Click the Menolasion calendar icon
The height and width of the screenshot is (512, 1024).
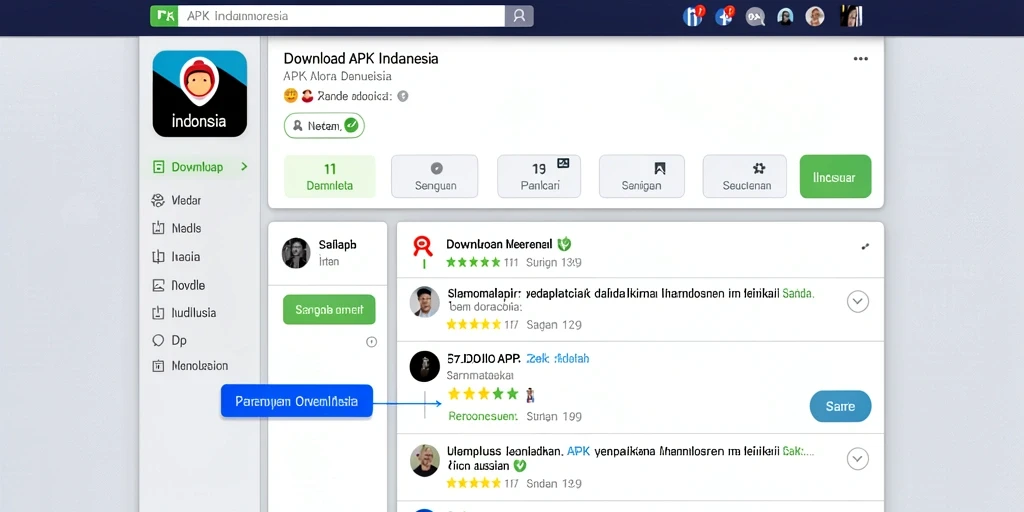point(158,366)
